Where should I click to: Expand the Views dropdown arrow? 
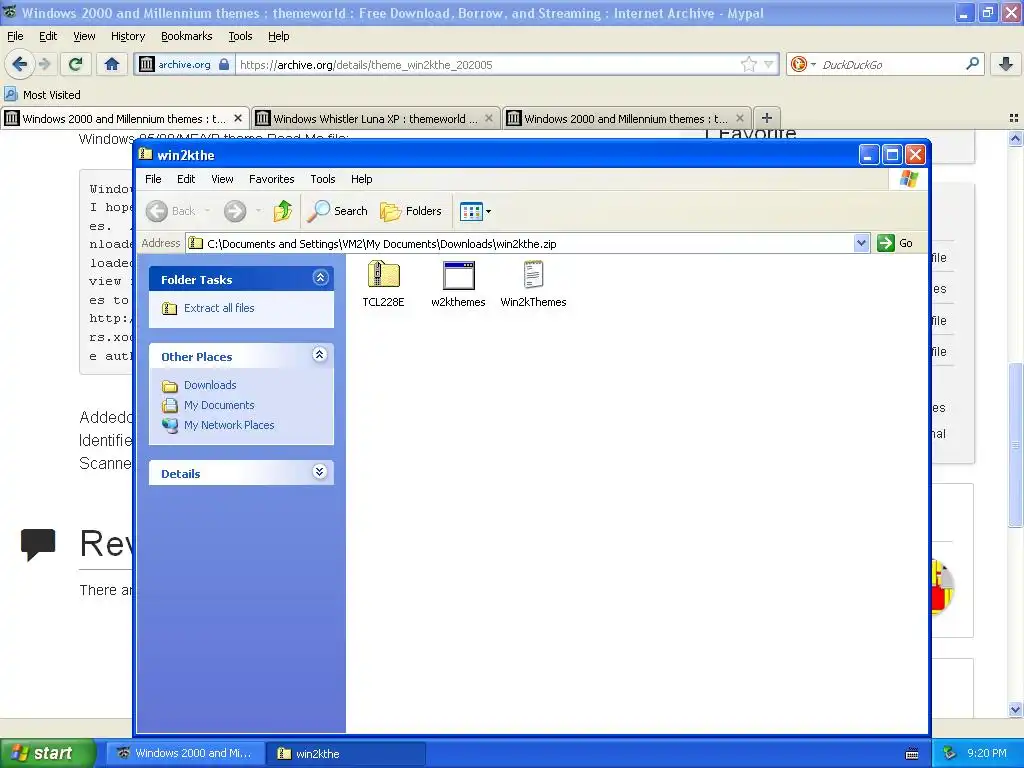pyautogui.click(x=488, y=211)
